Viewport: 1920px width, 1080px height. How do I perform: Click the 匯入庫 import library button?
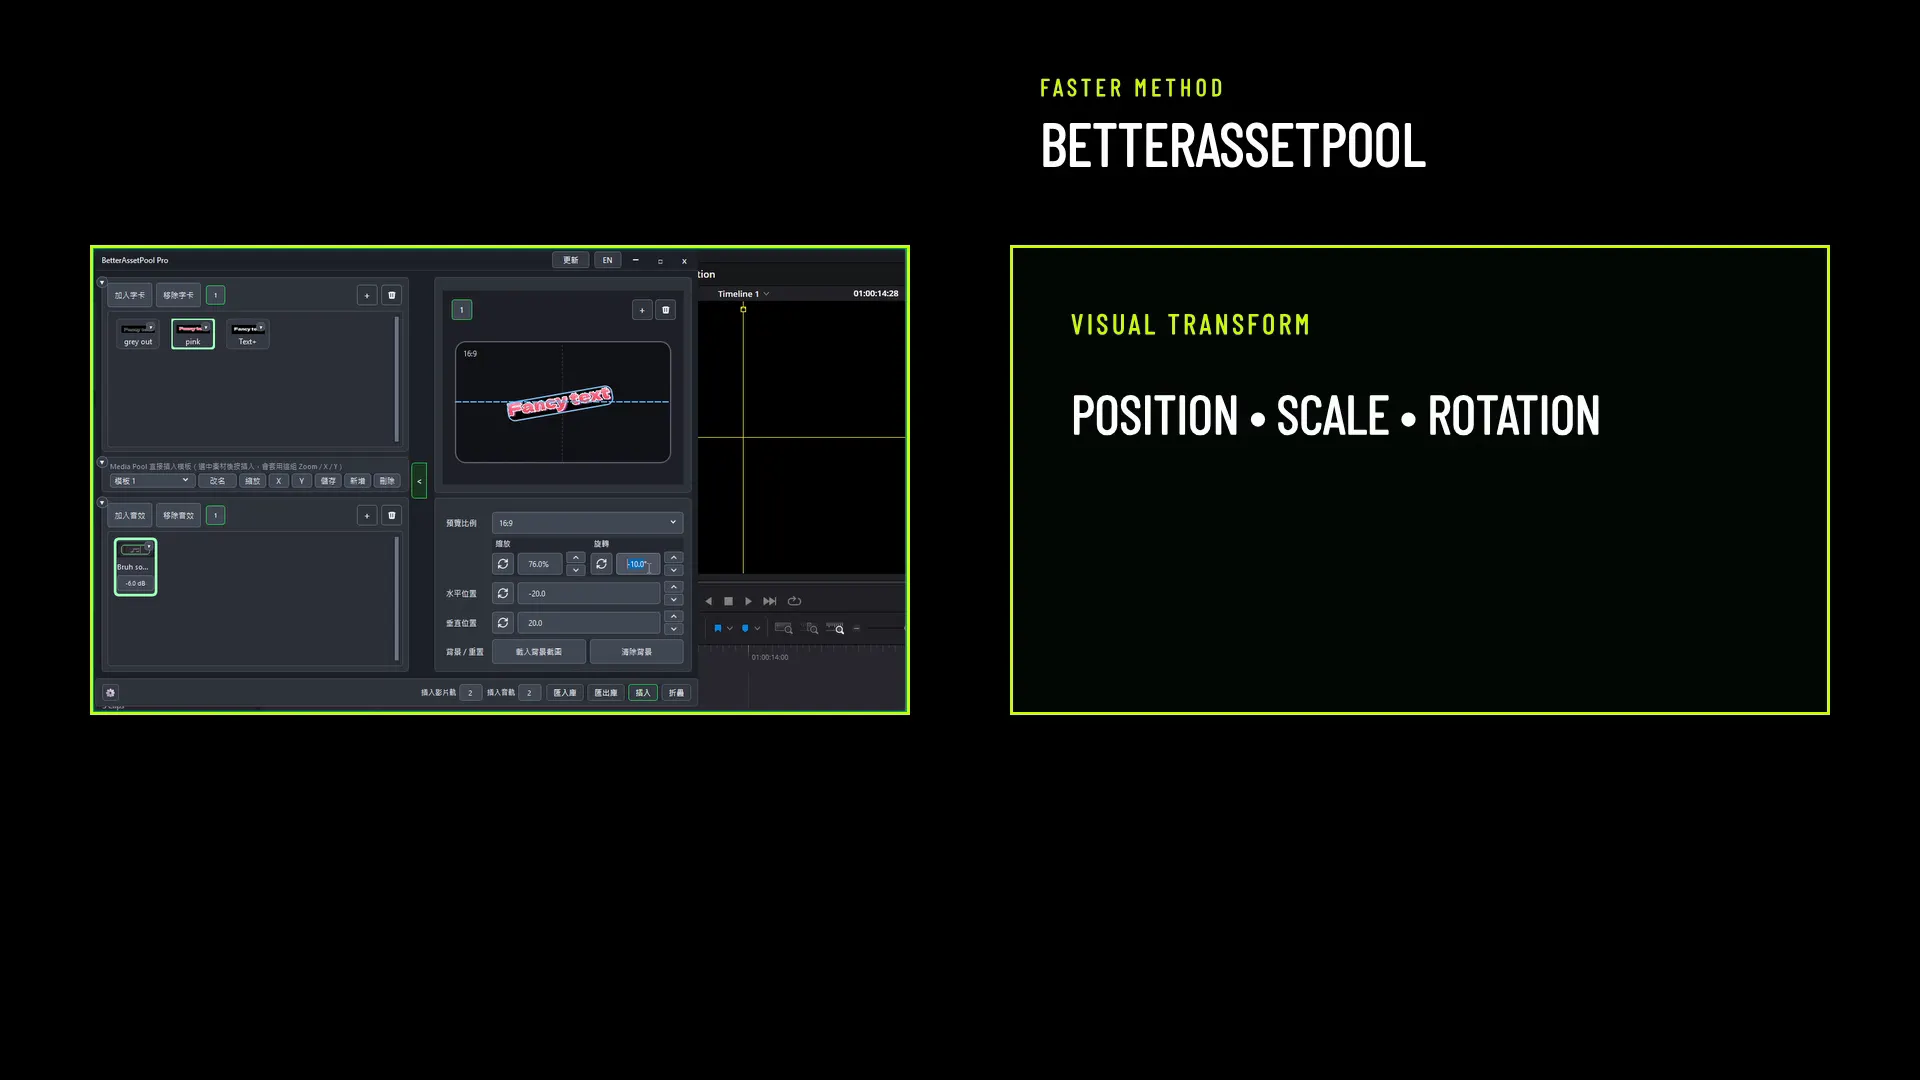pyautogui.click(x=565, y=692)
